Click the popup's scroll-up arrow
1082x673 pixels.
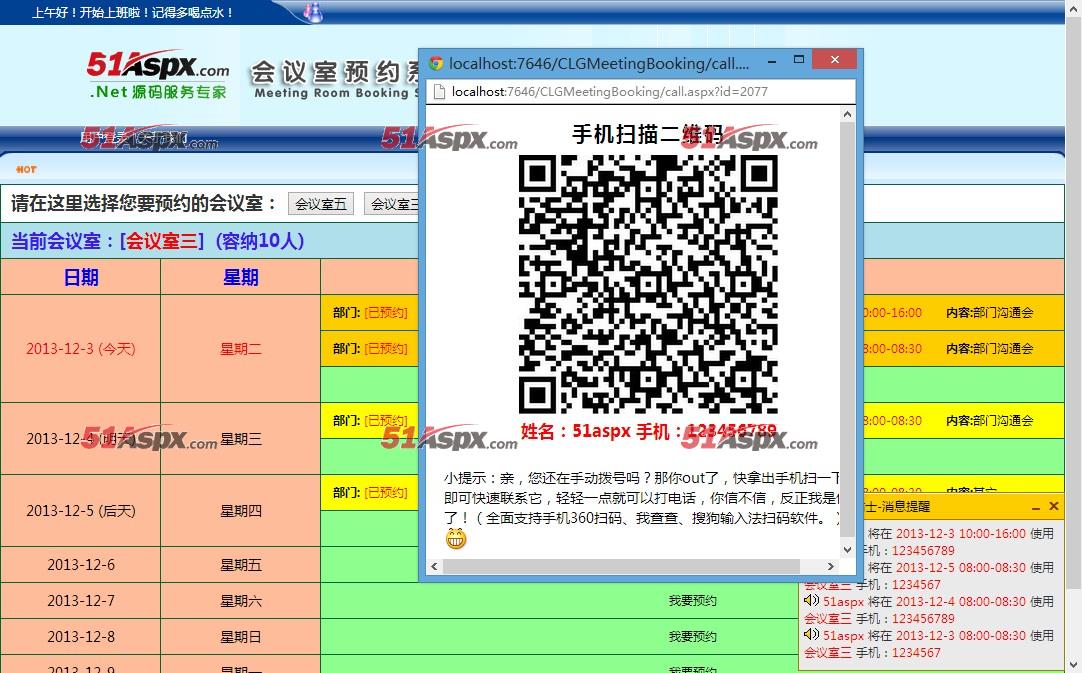tap(847, 114)
